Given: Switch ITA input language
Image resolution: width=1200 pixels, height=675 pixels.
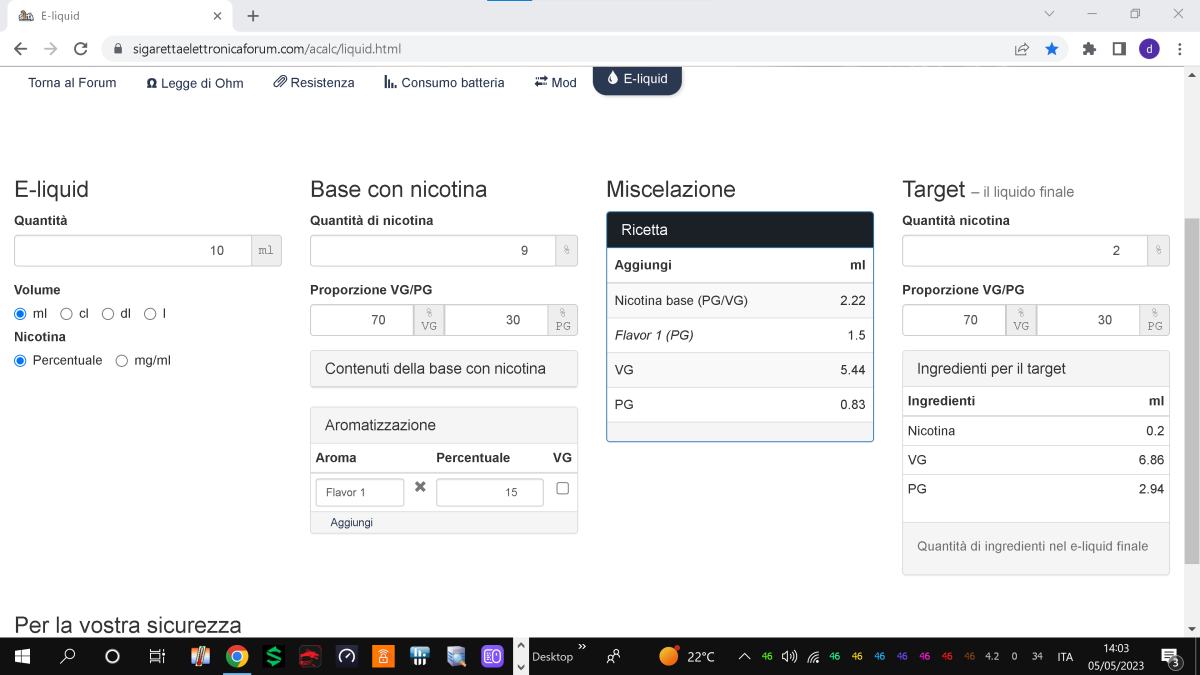Looking at the screenshot, I should click(1065, 657).
